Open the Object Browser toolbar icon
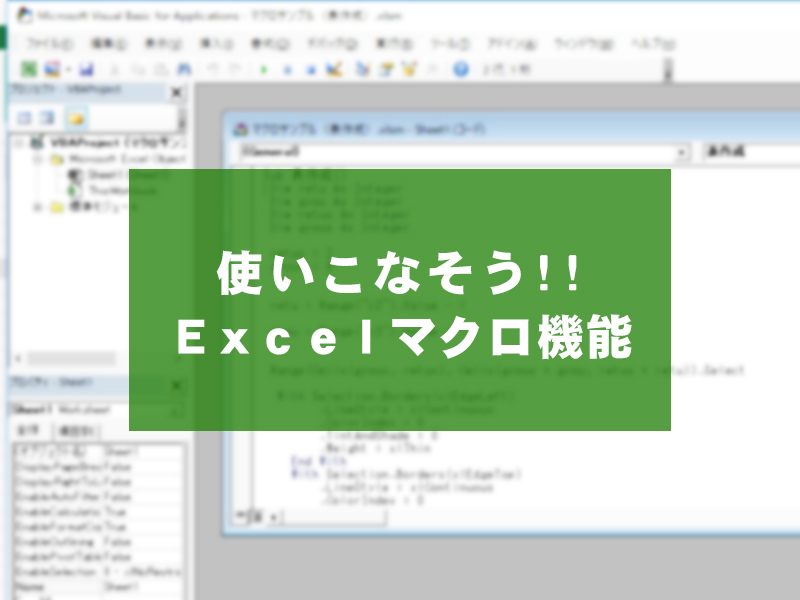 408,69
